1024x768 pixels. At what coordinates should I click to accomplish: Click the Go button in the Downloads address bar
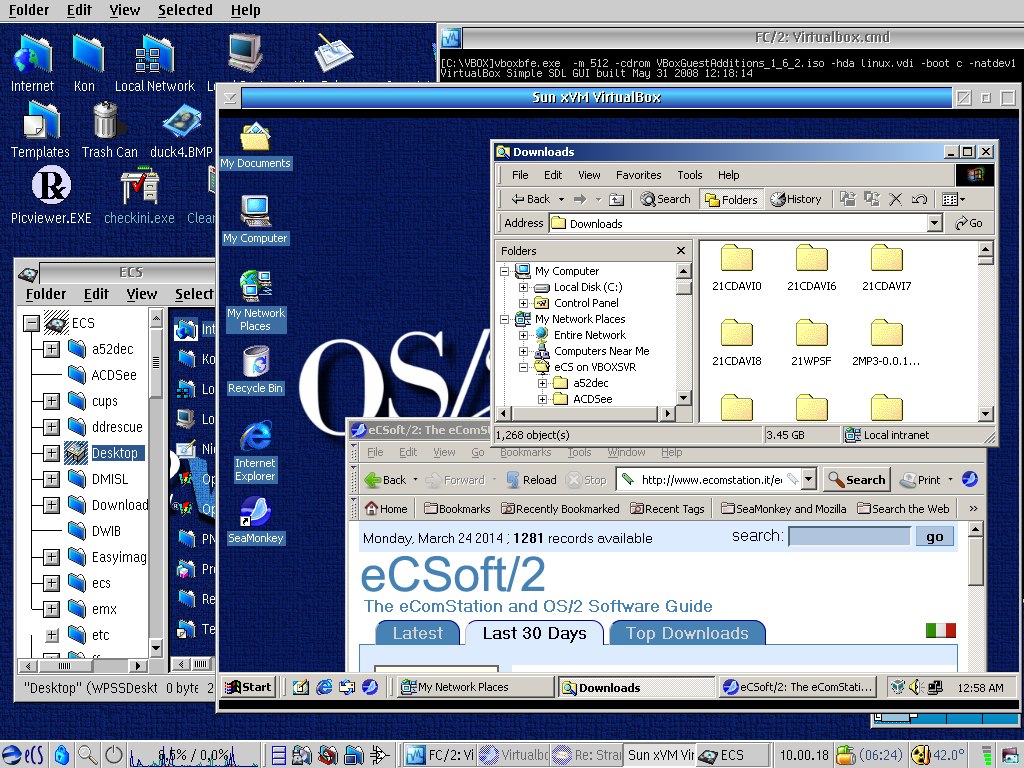(969, 223)
